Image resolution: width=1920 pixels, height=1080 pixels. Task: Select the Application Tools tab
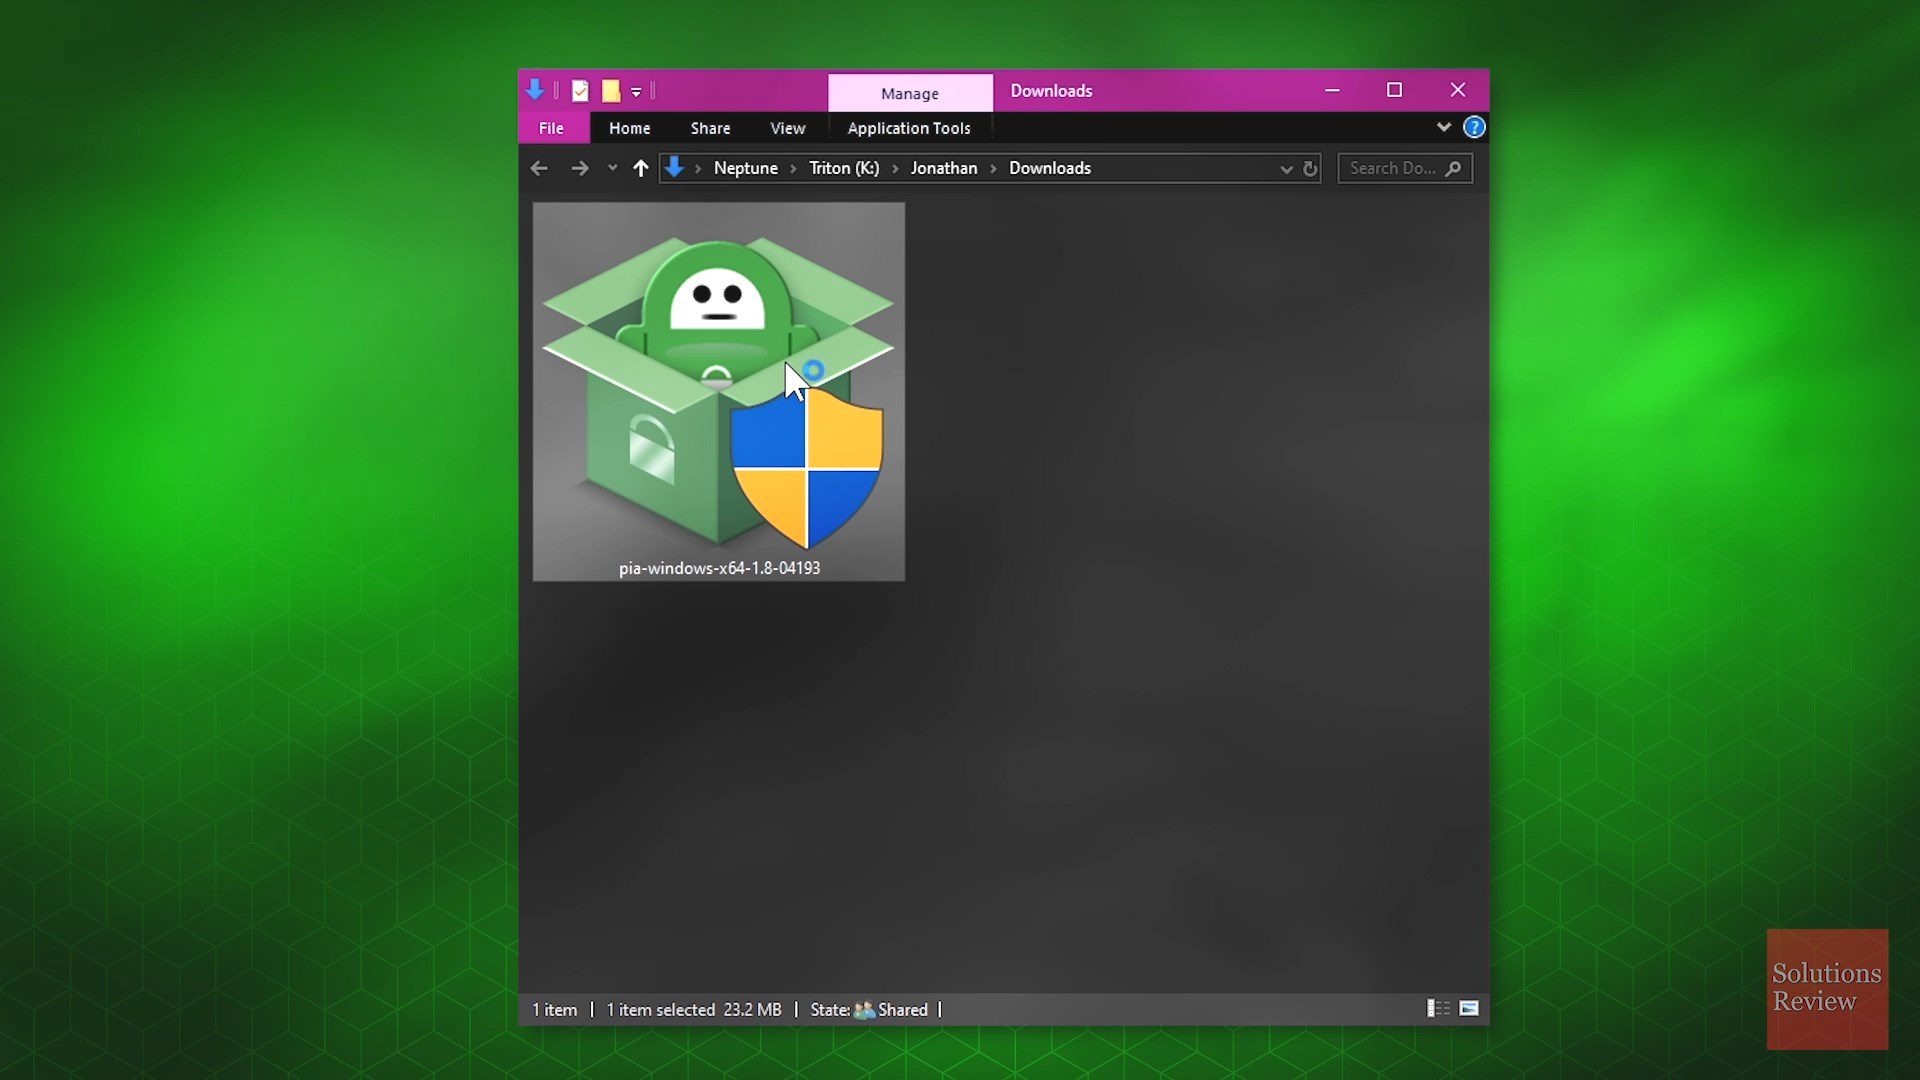pyautogui.click(x=909, y=128)
